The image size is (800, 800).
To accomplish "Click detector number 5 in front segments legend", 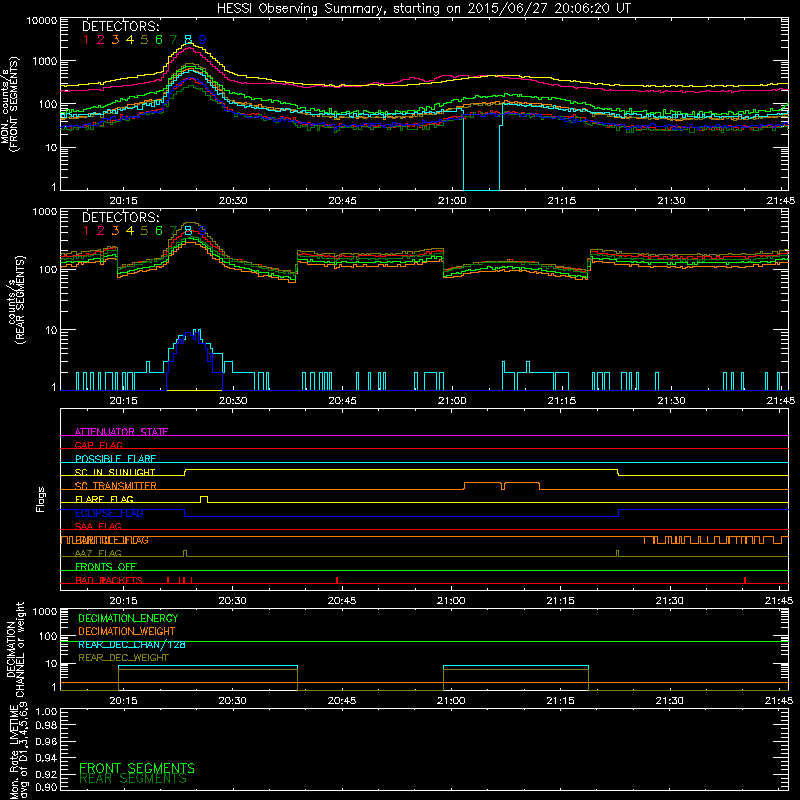I will (x=144, y=40).
